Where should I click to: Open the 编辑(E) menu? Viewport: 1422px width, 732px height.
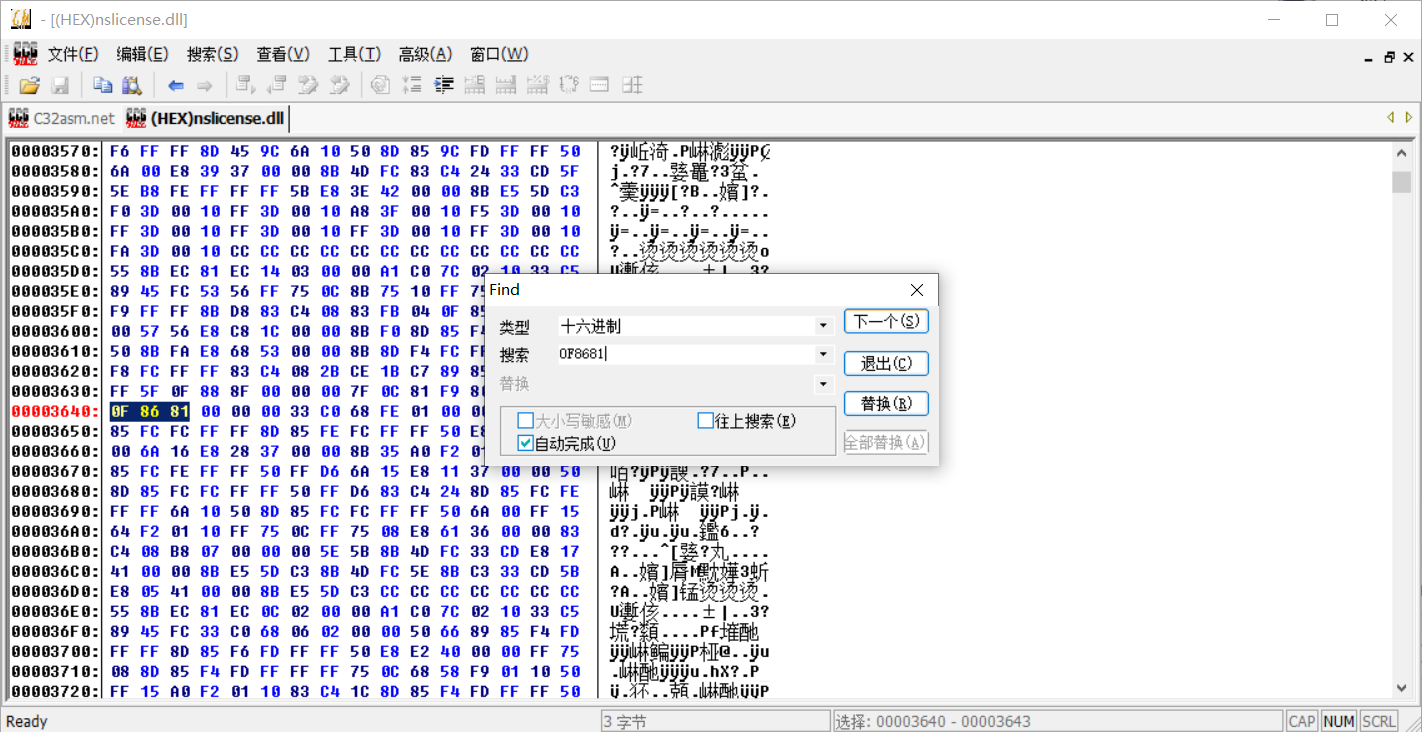142,54
